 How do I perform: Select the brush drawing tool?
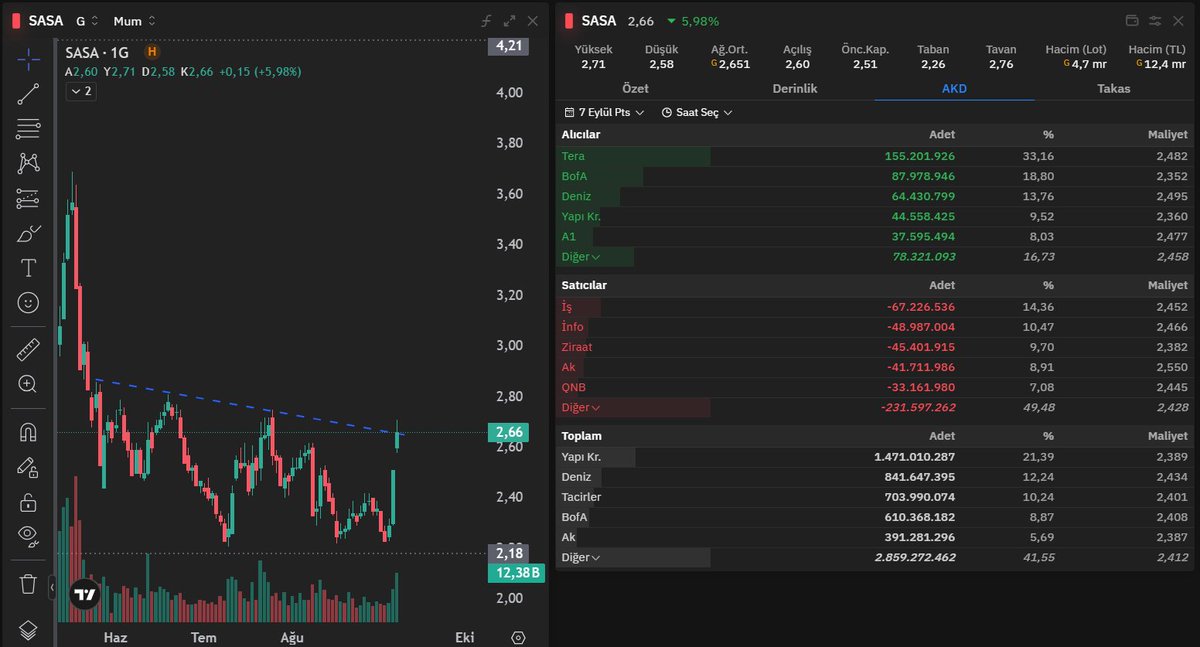28,233
